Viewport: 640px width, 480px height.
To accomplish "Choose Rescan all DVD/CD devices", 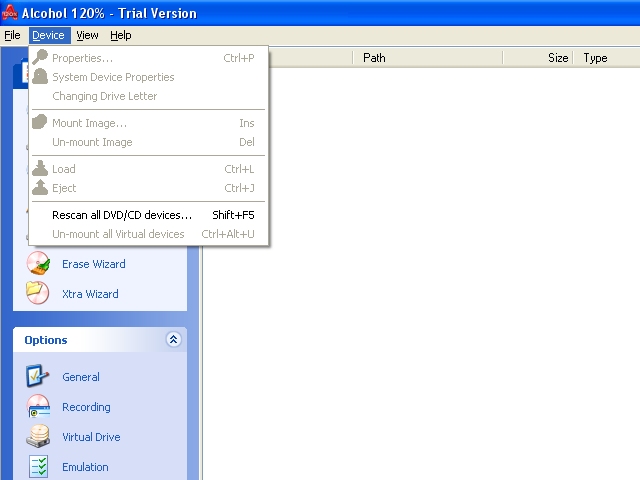I will 149,215.
